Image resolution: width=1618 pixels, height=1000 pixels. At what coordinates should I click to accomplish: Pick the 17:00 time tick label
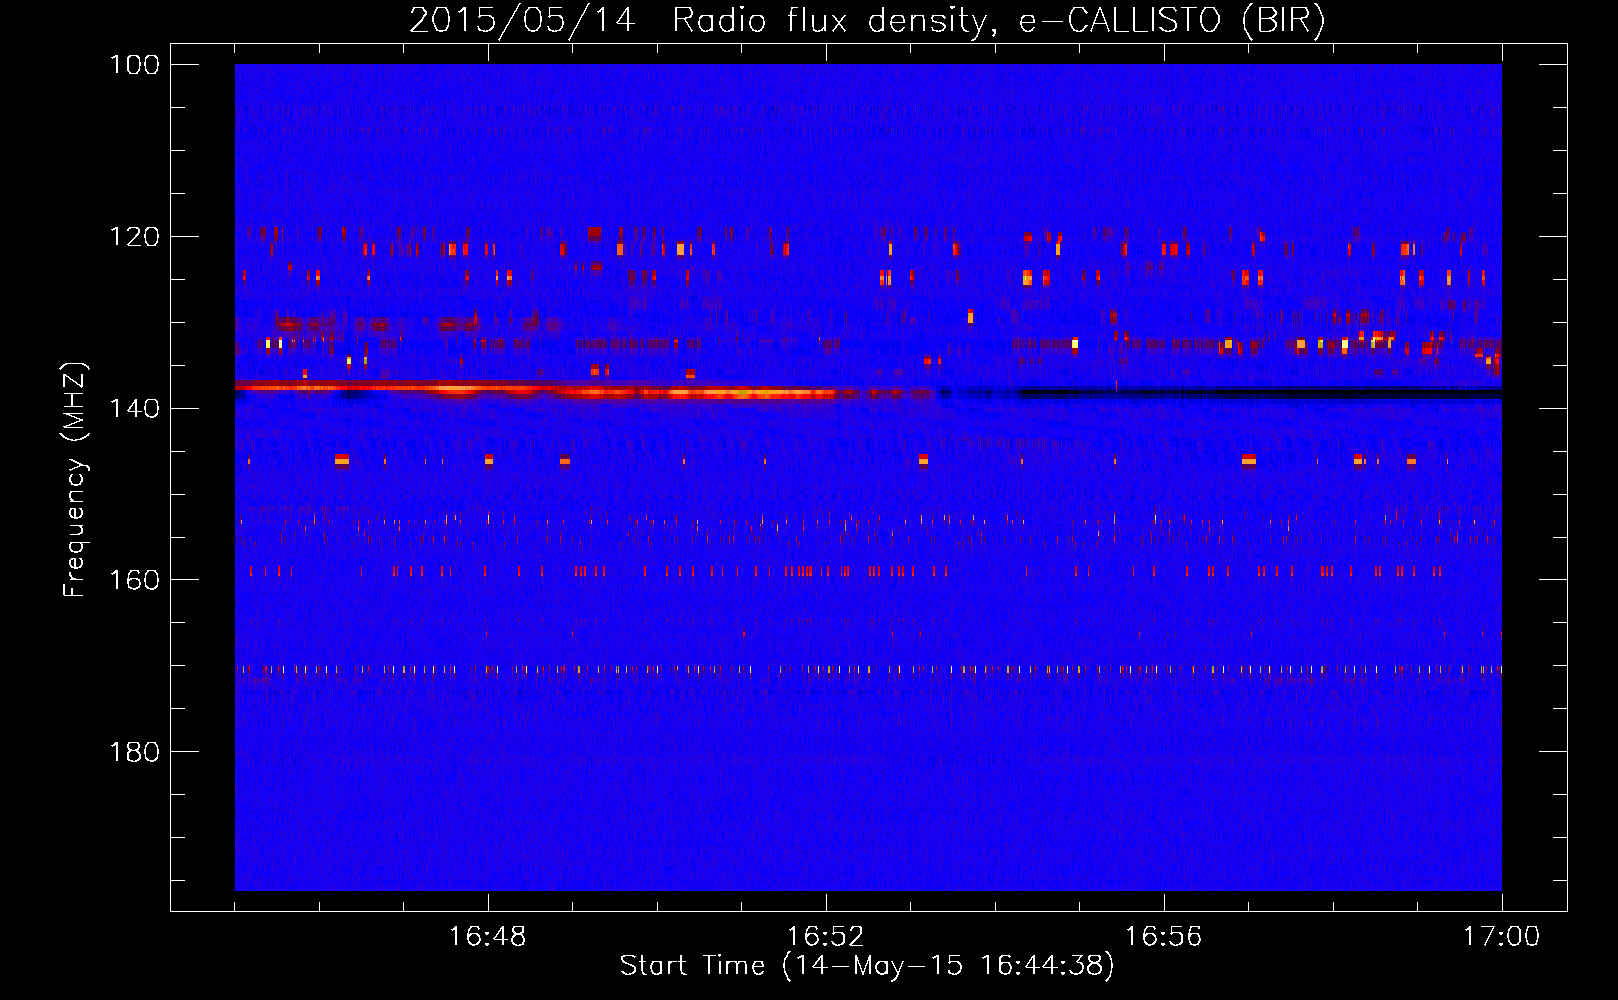tap(1502, 936)
